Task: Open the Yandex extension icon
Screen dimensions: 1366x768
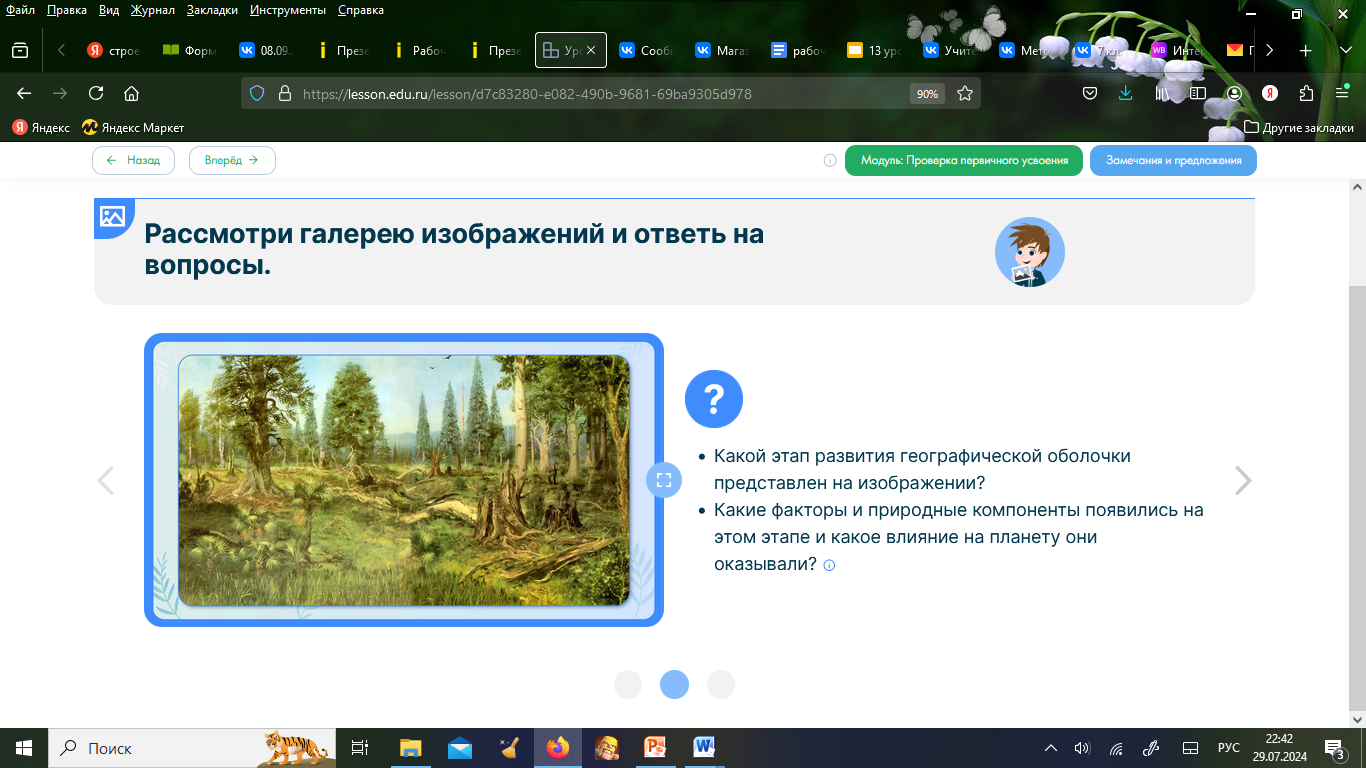Action: tap(1270, 93)
